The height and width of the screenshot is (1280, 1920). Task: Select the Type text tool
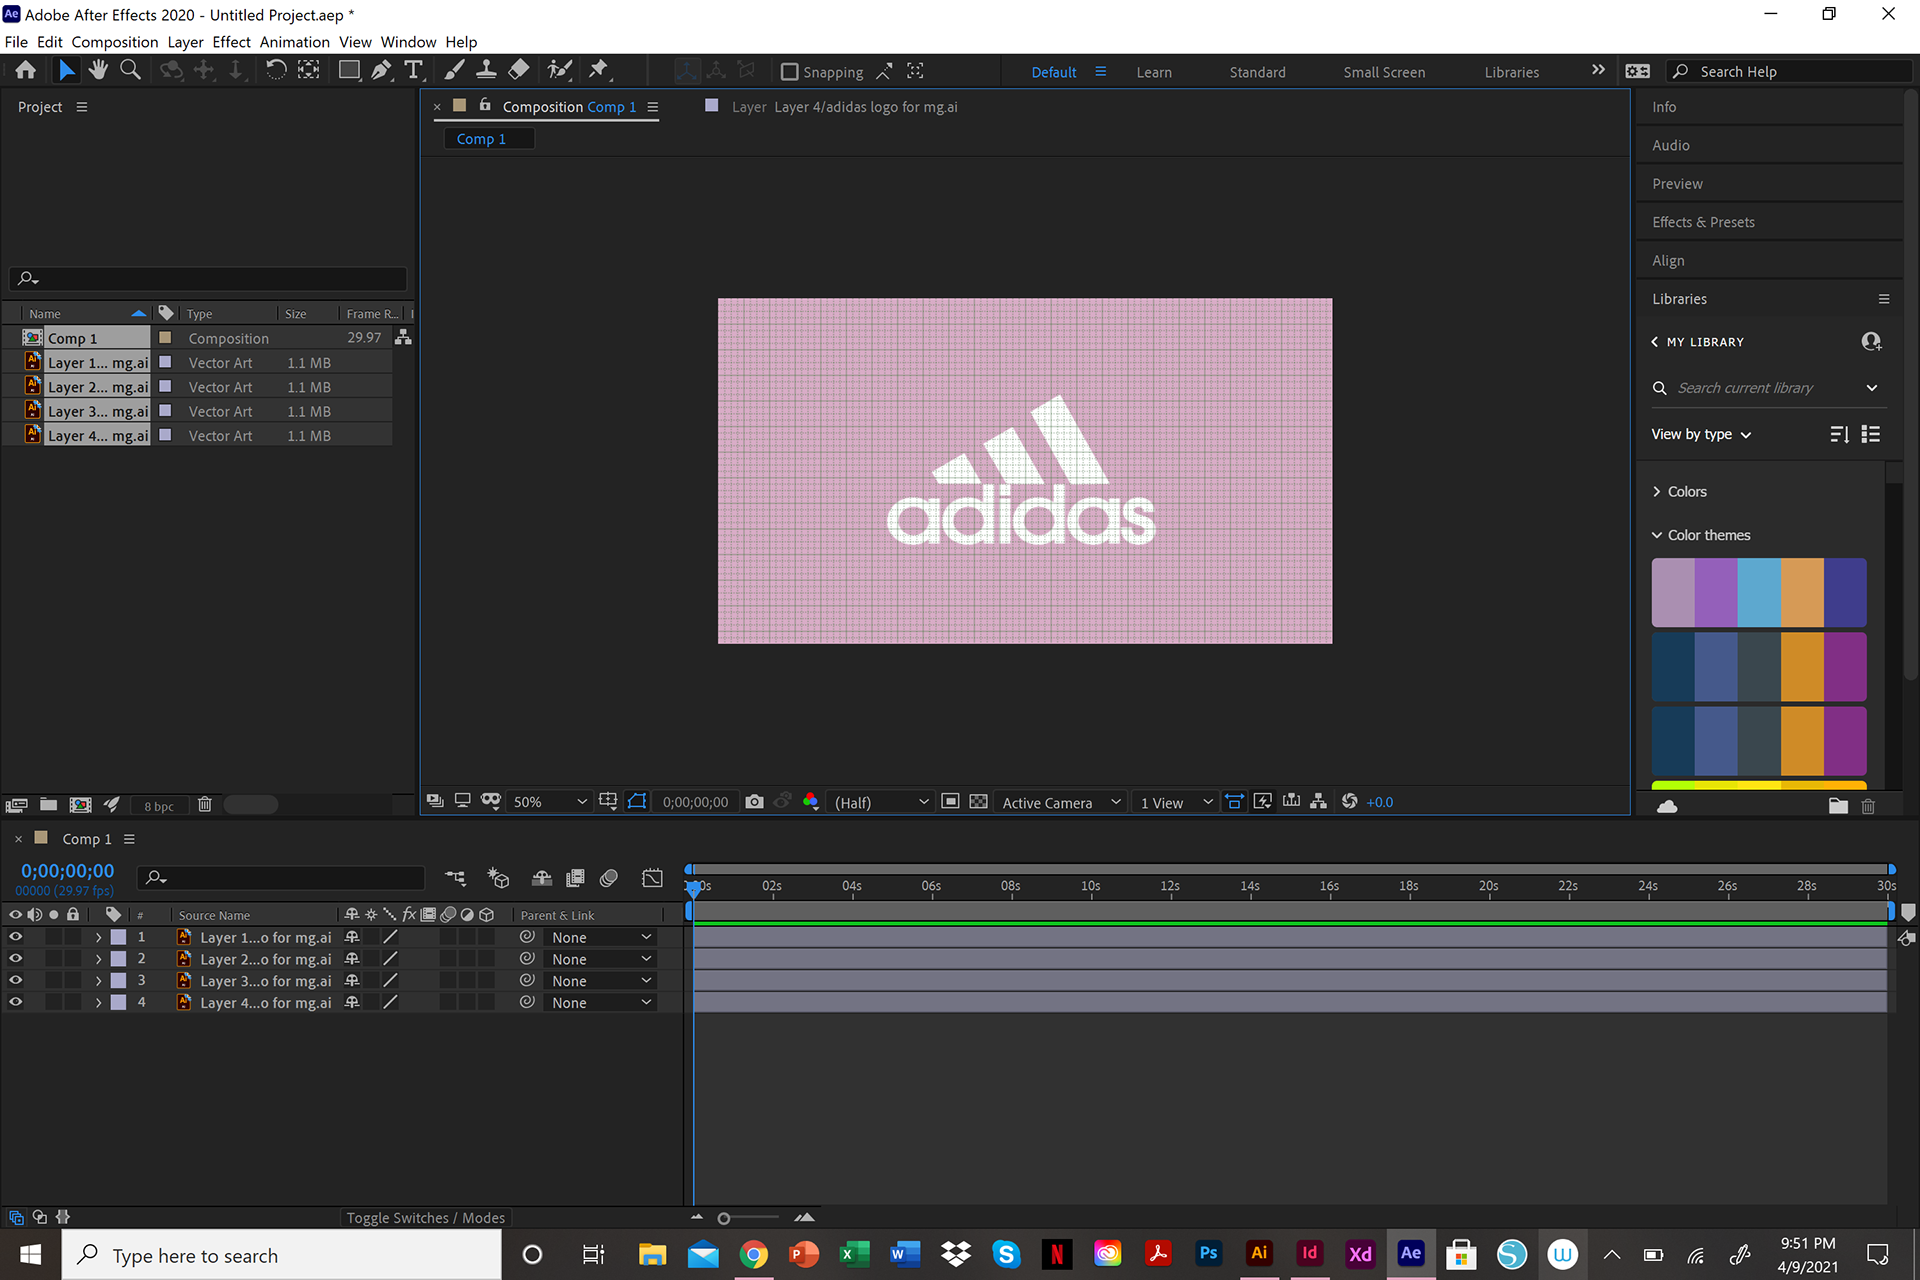(x=413, y=70)
